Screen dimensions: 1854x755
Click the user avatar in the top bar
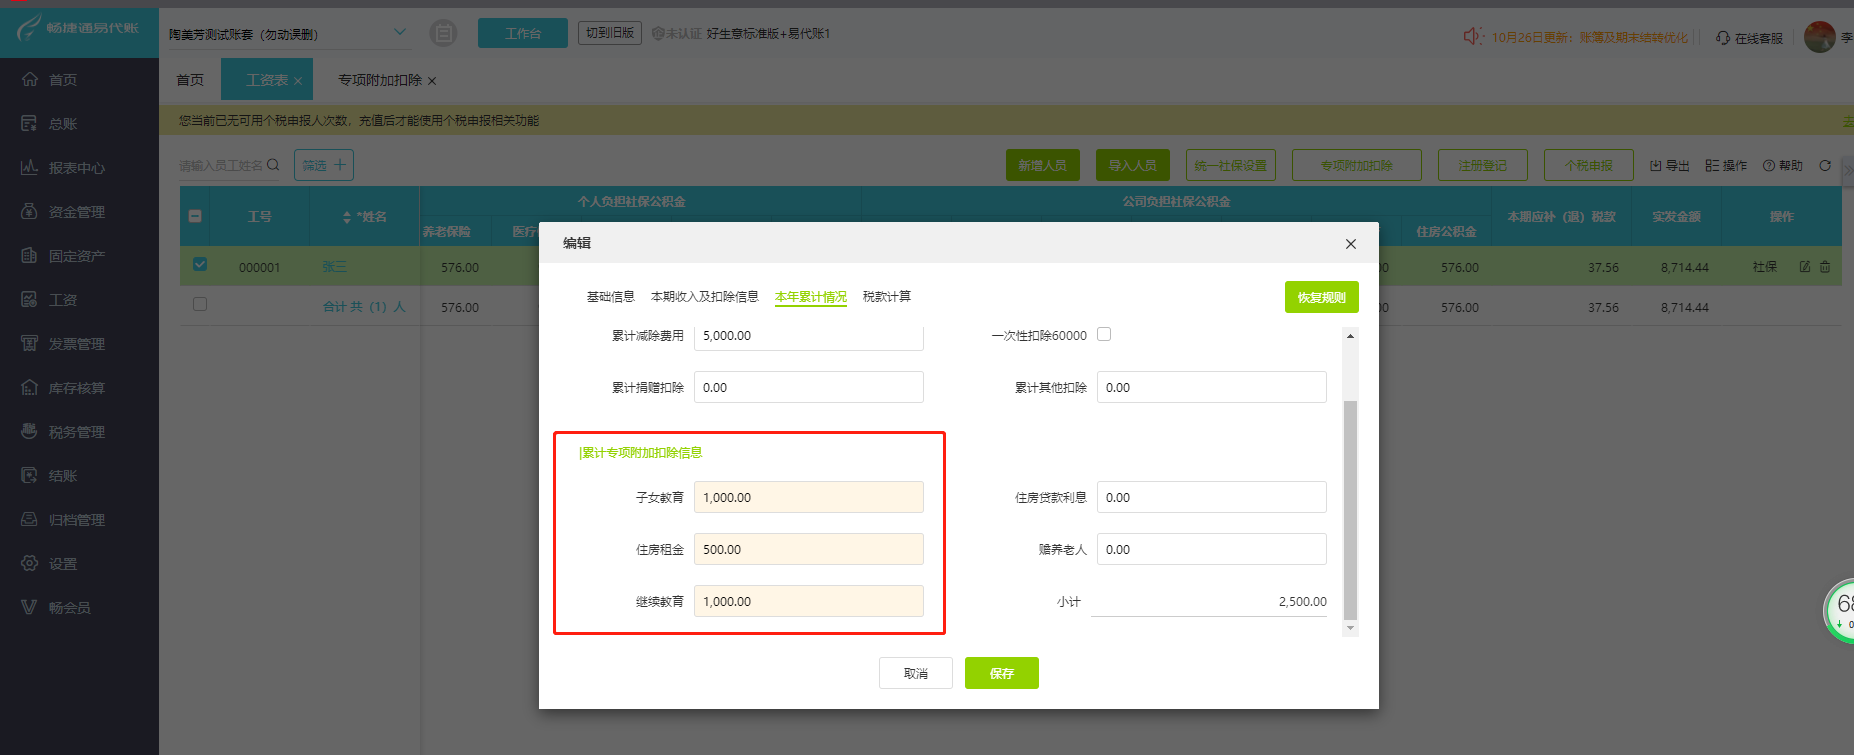click(1820, 37)
